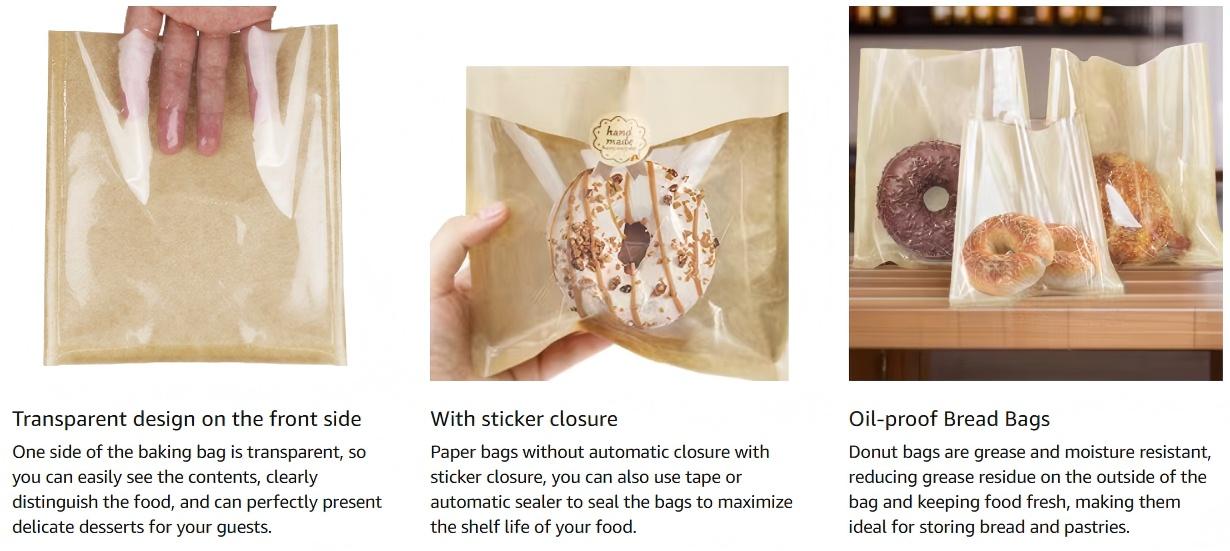
Task: Click the pastry in the rightmost bag
Action: pyautogui.click(x=1131, y=207)
